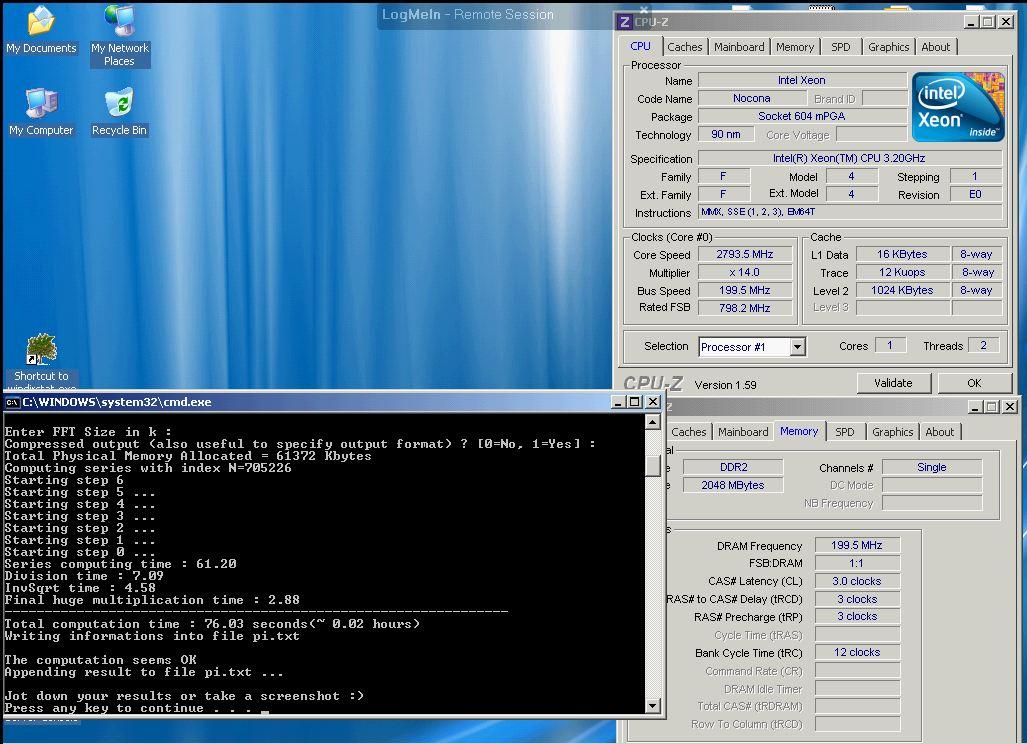
Task: Click the 3.0 clocks CAS latency value
Action: [857, 581]
